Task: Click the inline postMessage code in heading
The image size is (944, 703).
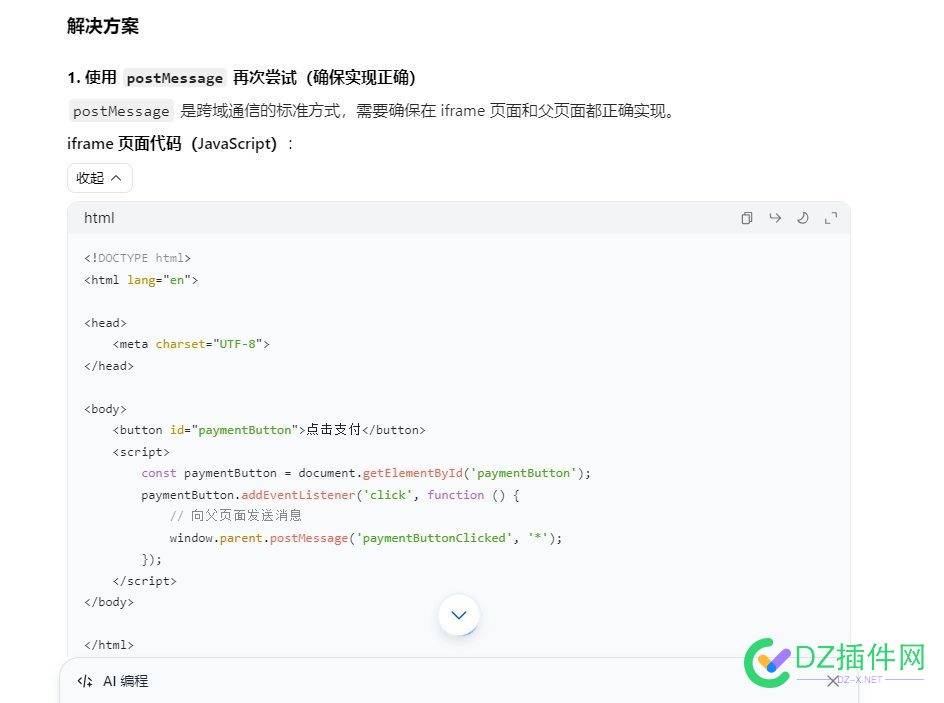Action: tap(175, 78)
